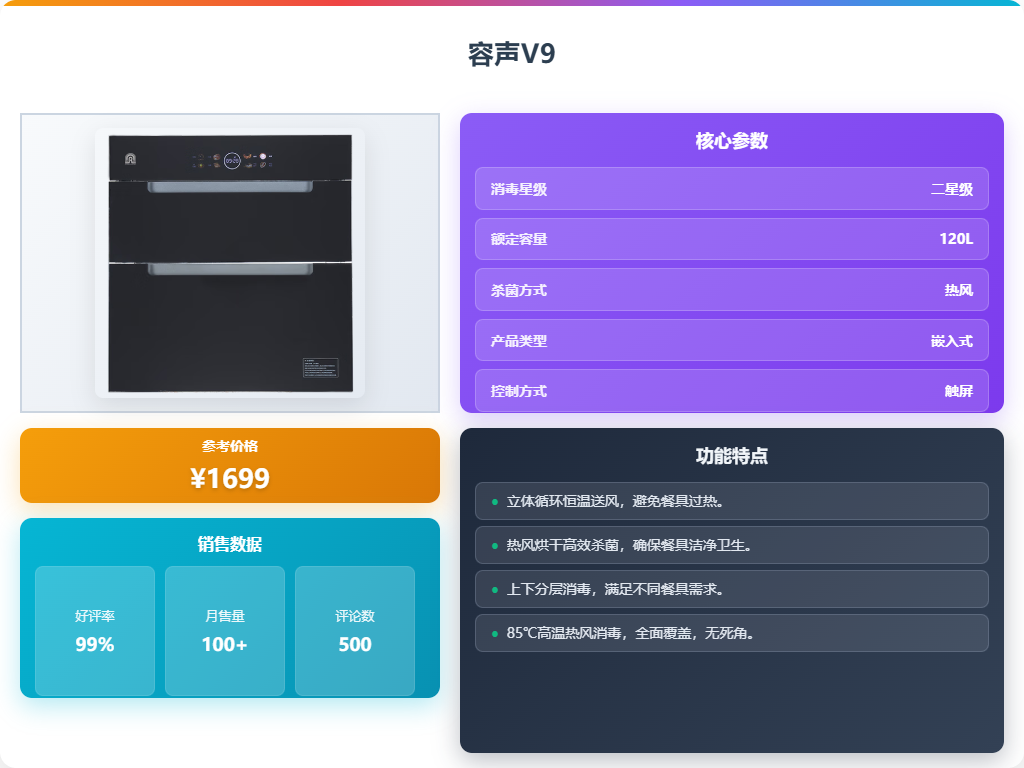The image size is (1024, 768).
Task: Click the 核心参数 section heading
Action: 731,140
